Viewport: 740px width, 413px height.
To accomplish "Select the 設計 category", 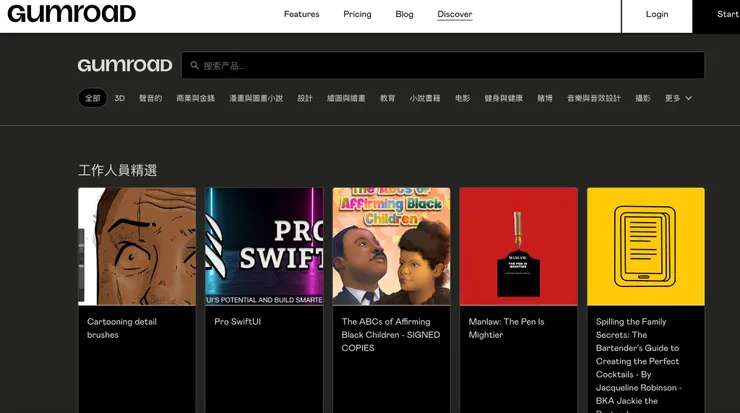I will point(305,98).
